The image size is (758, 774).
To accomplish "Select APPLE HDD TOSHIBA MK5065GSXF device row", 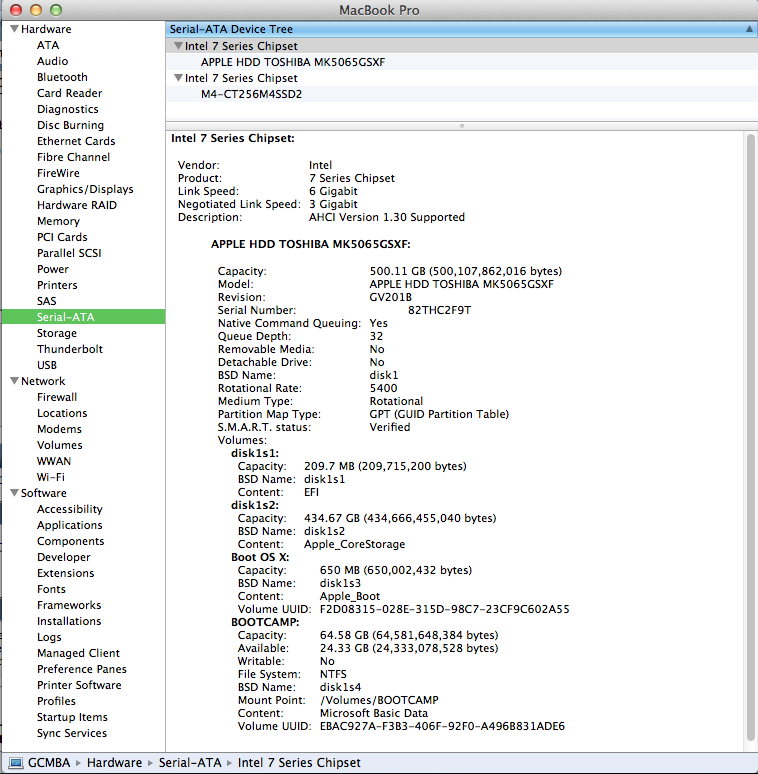I will [461, 62].
